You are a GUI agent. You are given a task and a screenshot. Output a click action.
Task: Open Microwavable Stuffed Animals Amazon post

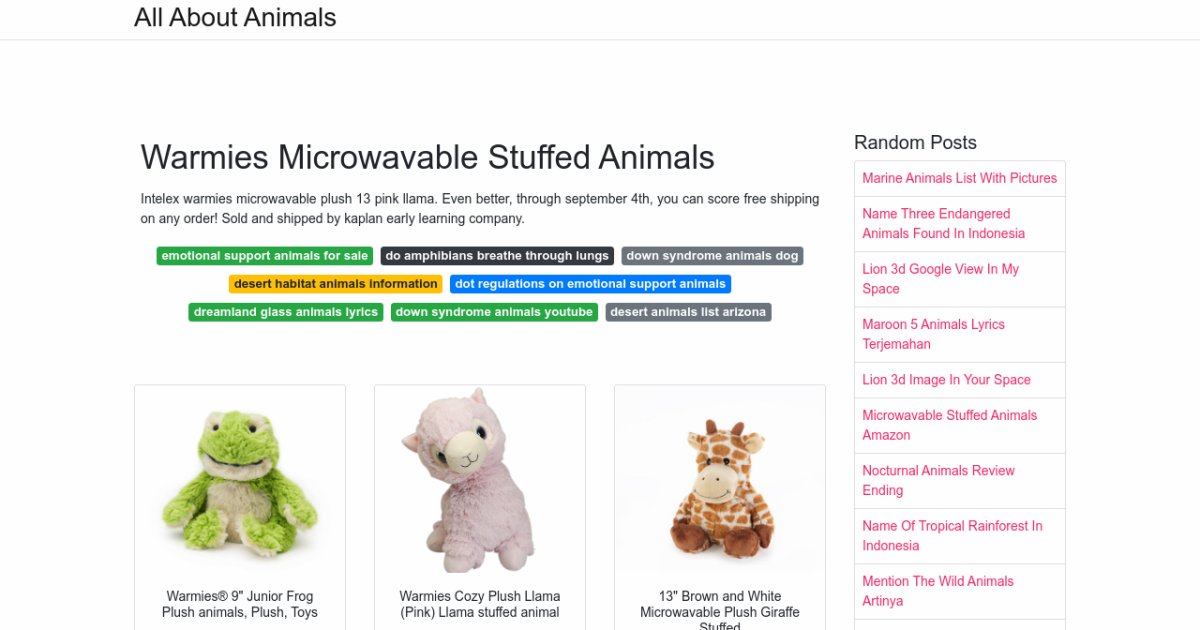click(x=949, y=425)
